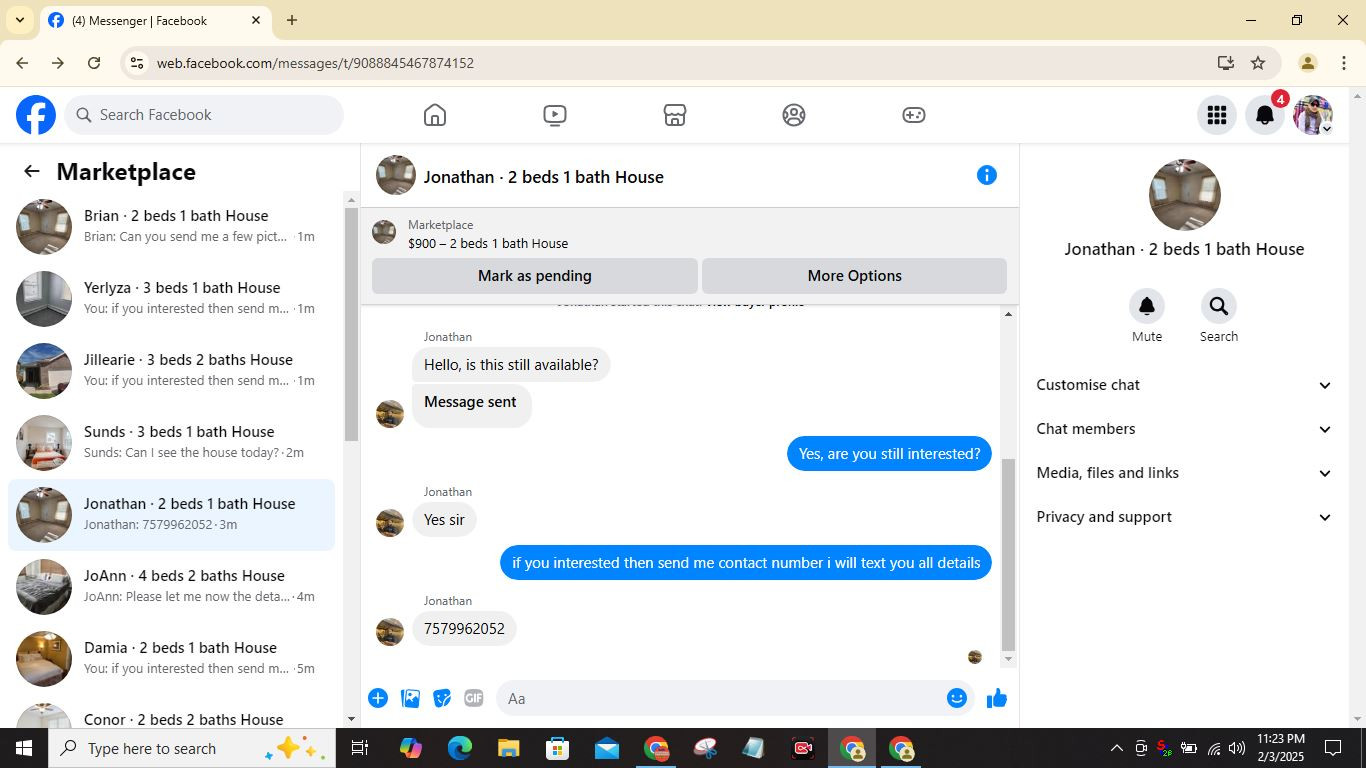The width and height of the screenshot is (1366, 768).
Task: Bookmark this page with the star
Action: pos(1258,63)
